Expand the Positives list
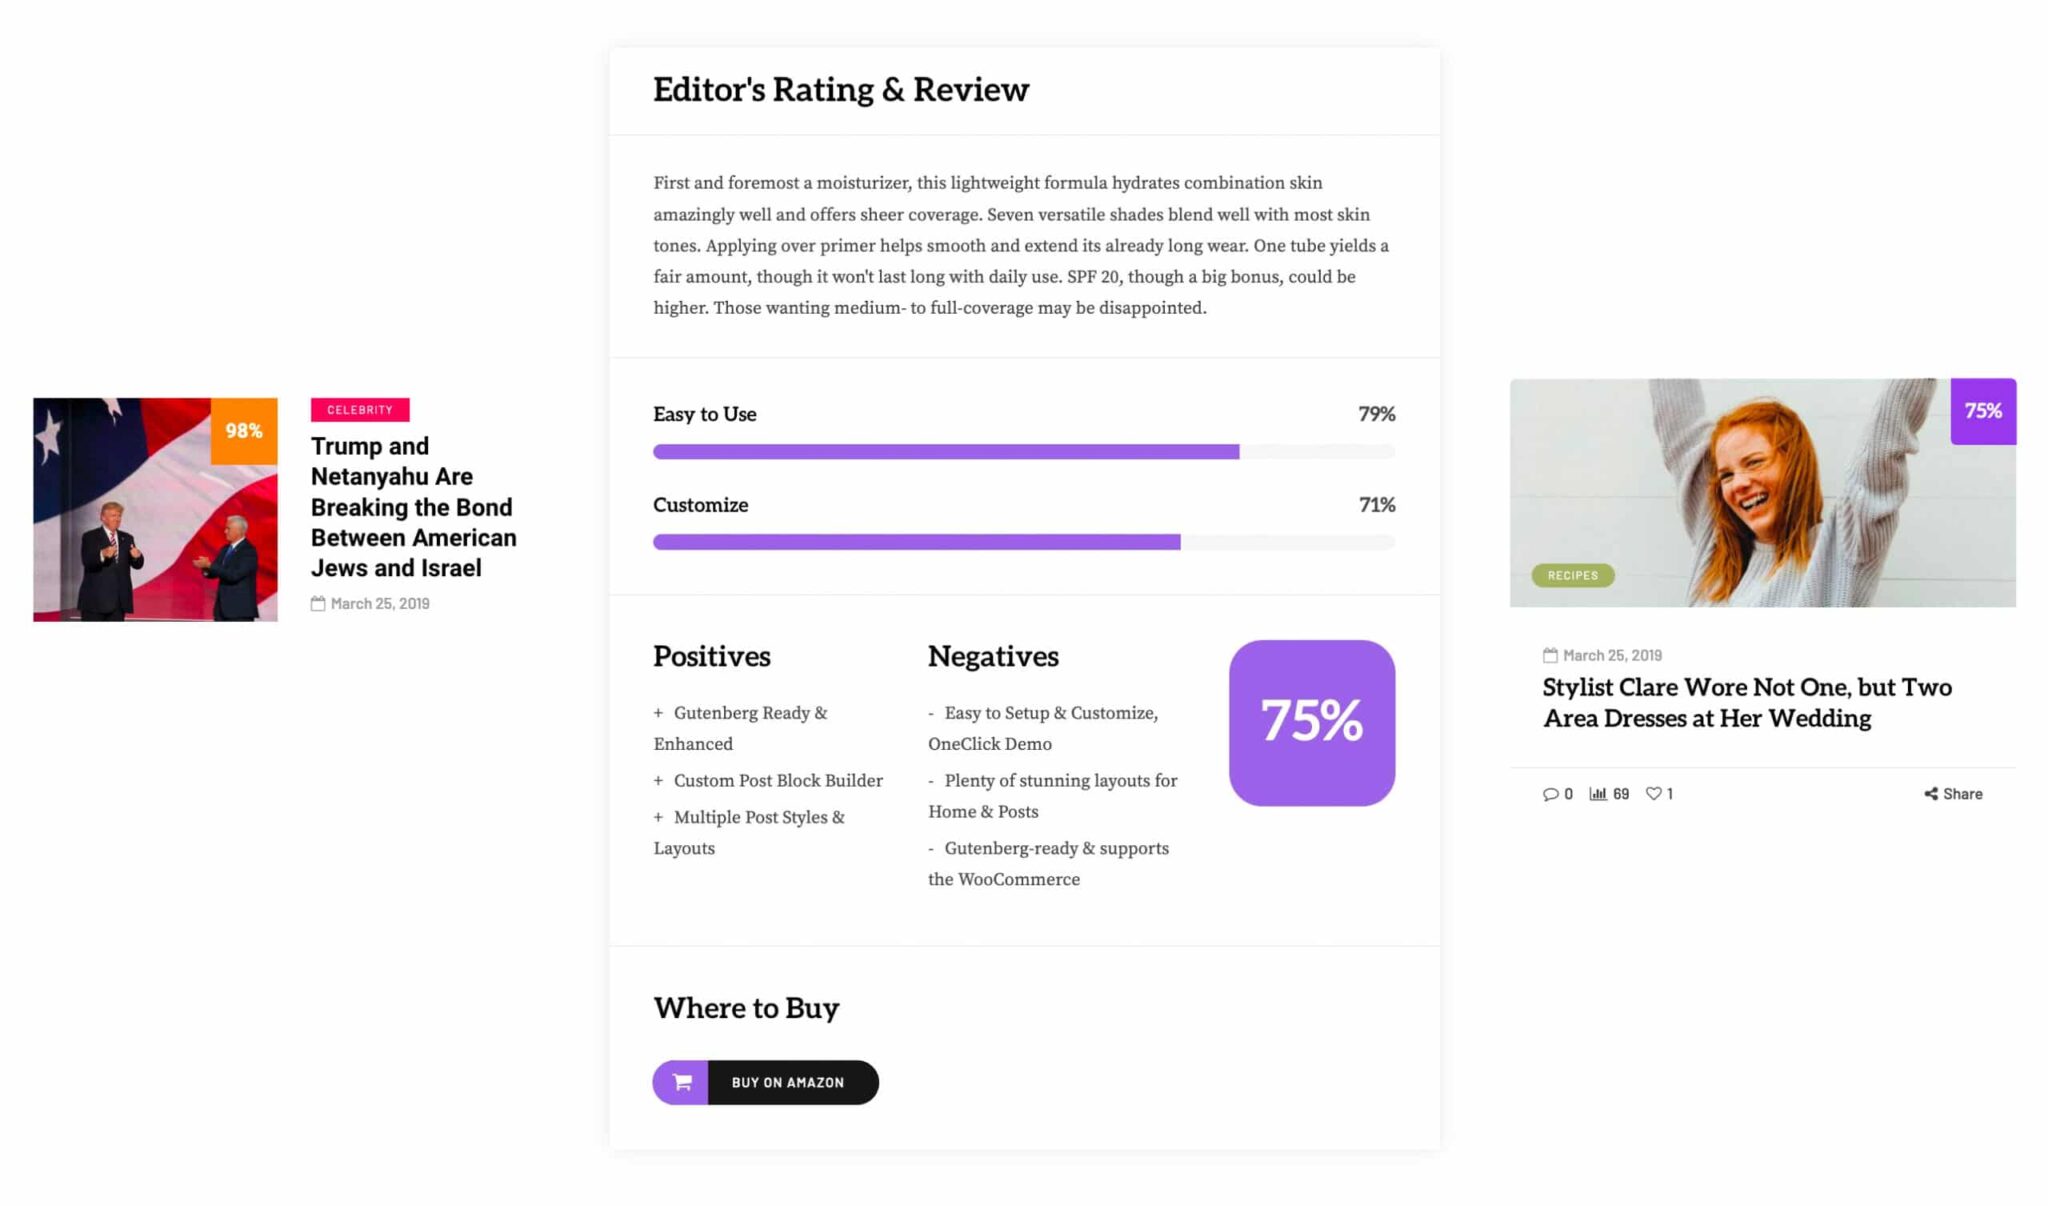This screenshot has height=1206, width=2048. (x=711, y=657)
